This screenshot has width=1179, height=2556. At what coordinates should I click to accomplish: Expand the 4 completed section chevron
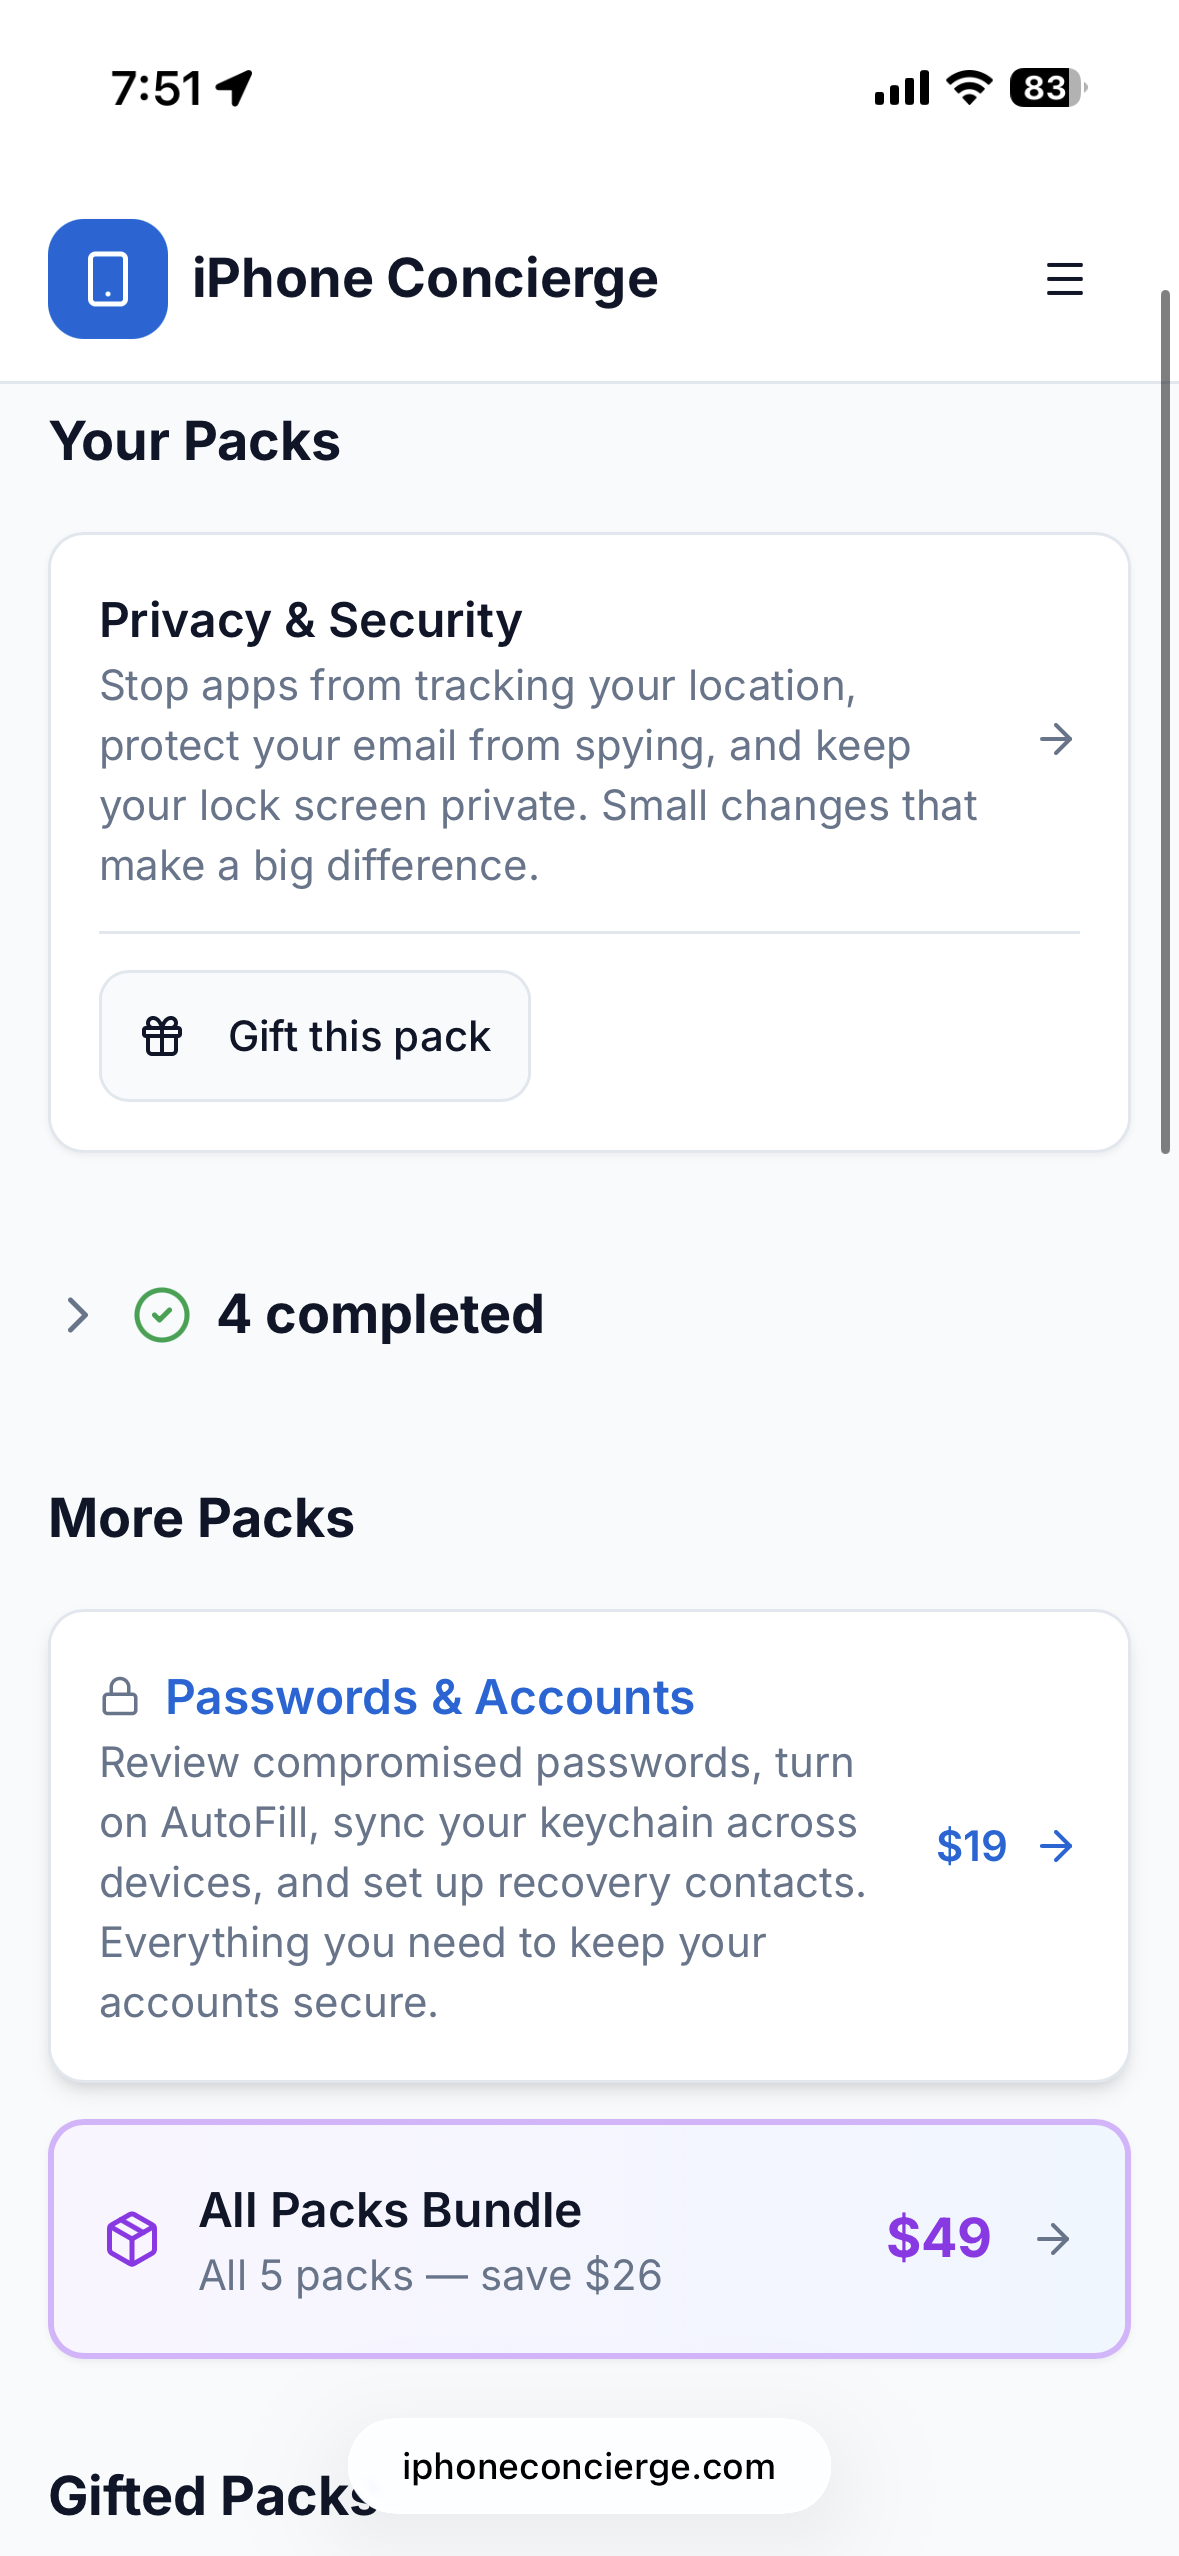(77, 1314)
